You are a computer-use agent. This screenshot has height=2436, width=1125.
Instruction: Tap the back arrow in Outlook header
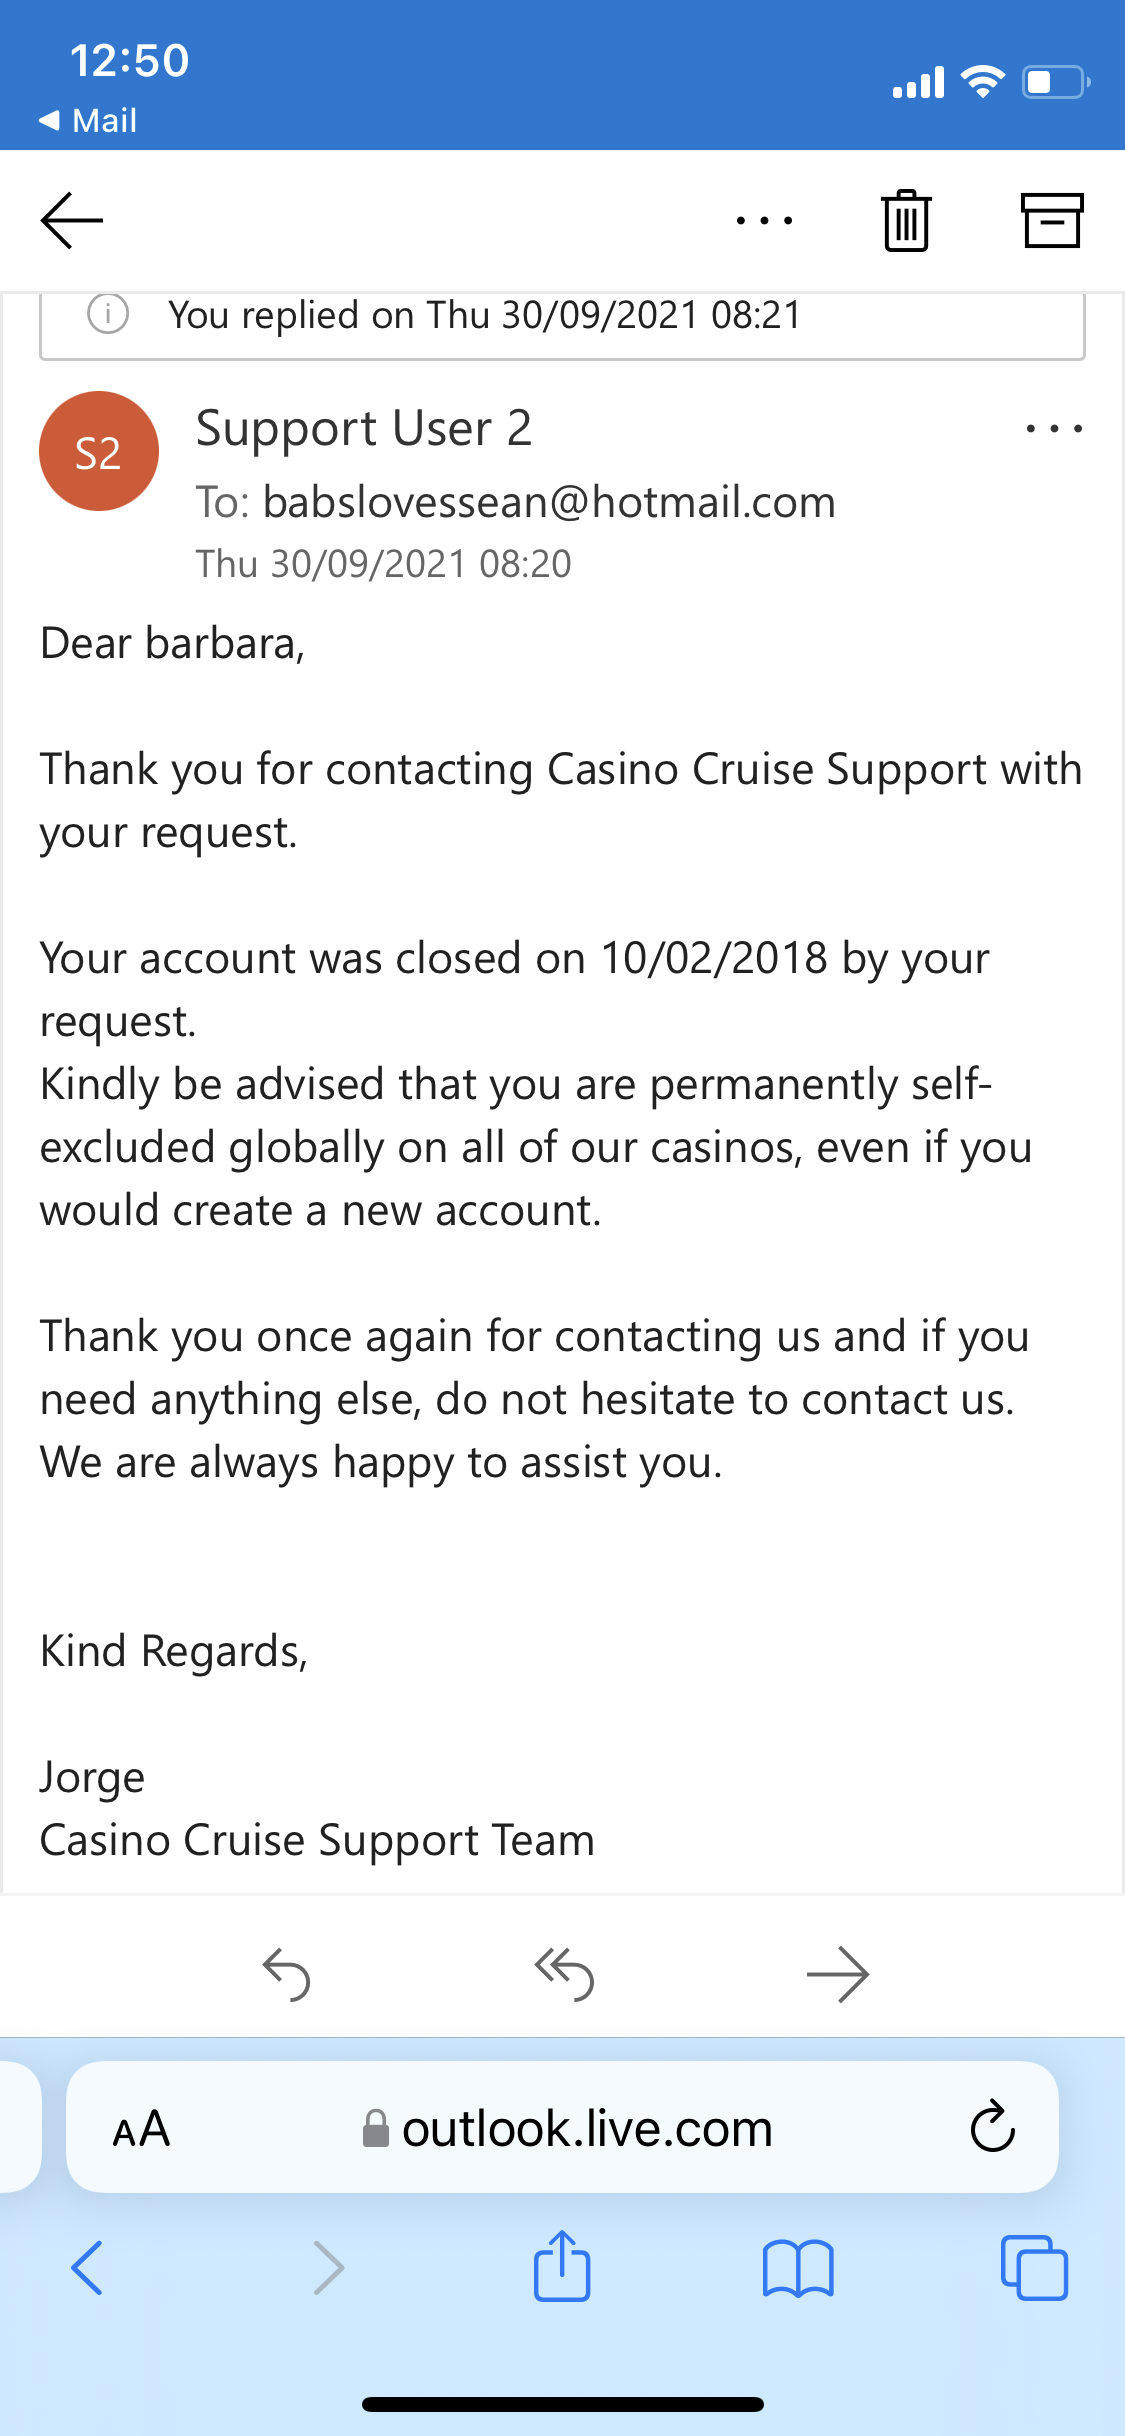pos(72,220)
